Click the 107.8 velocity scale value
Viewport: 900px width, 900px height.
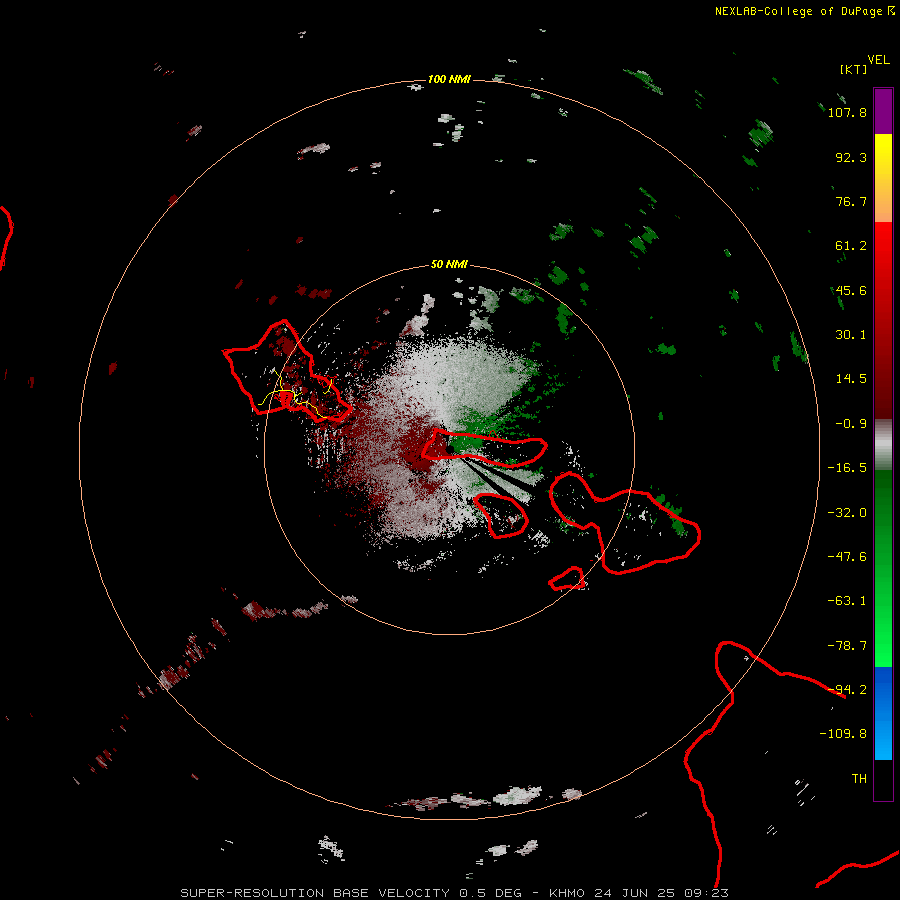pyautogui.click(x=847, y=112)
